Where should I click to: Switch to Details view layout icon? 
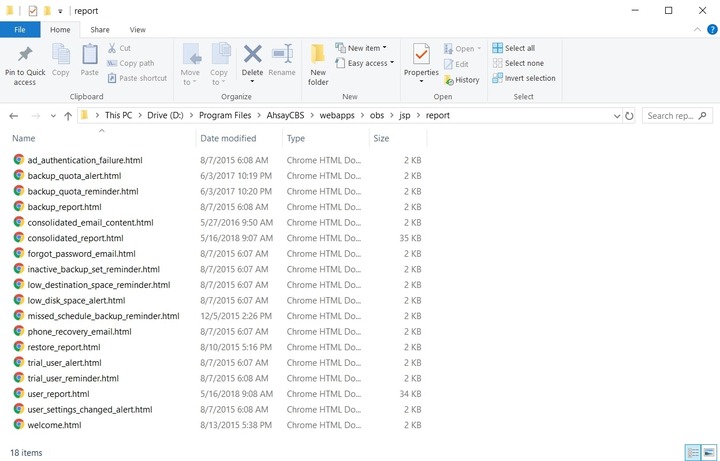(x=692, y=452)
